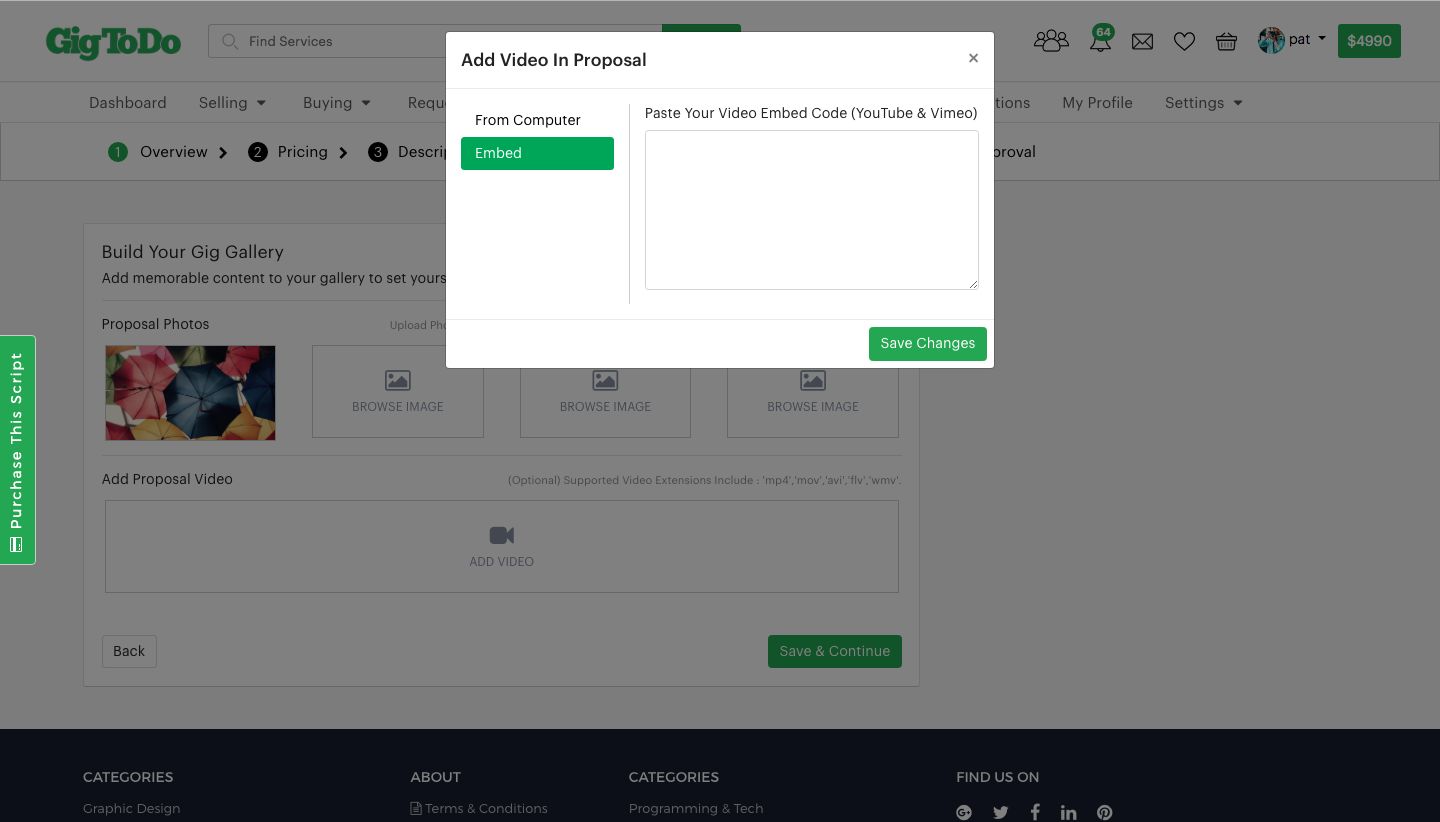
Task: Expand the Selling dropdown menu
Action: [233, 103]
